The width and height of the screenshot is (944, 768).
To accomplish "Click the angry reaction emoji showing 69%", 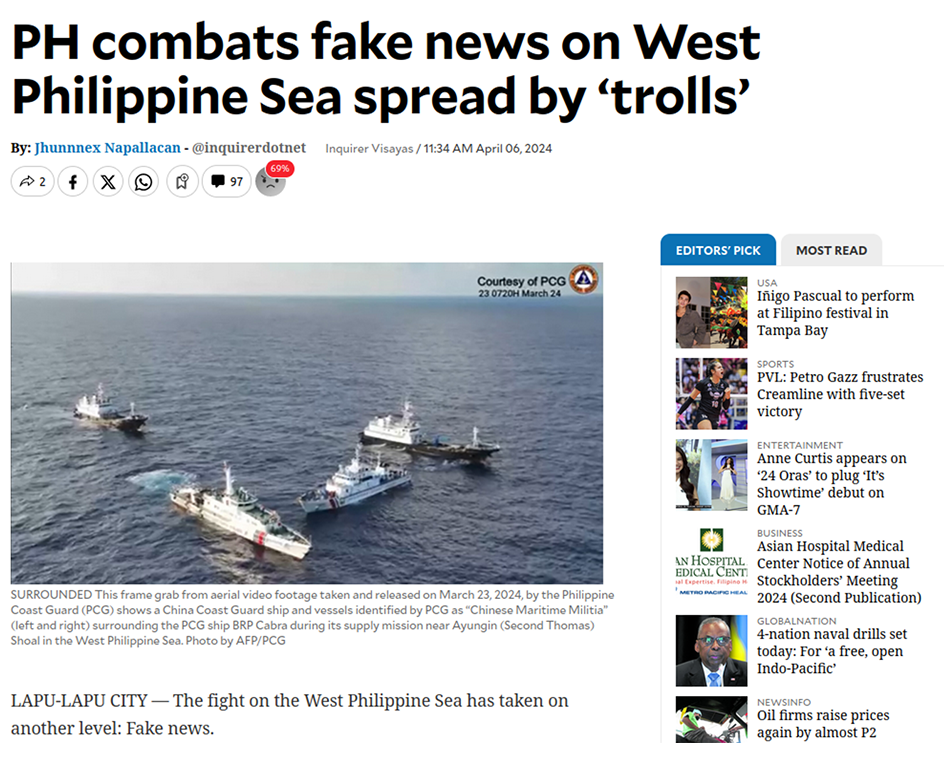I will click(x=271, y=181).
